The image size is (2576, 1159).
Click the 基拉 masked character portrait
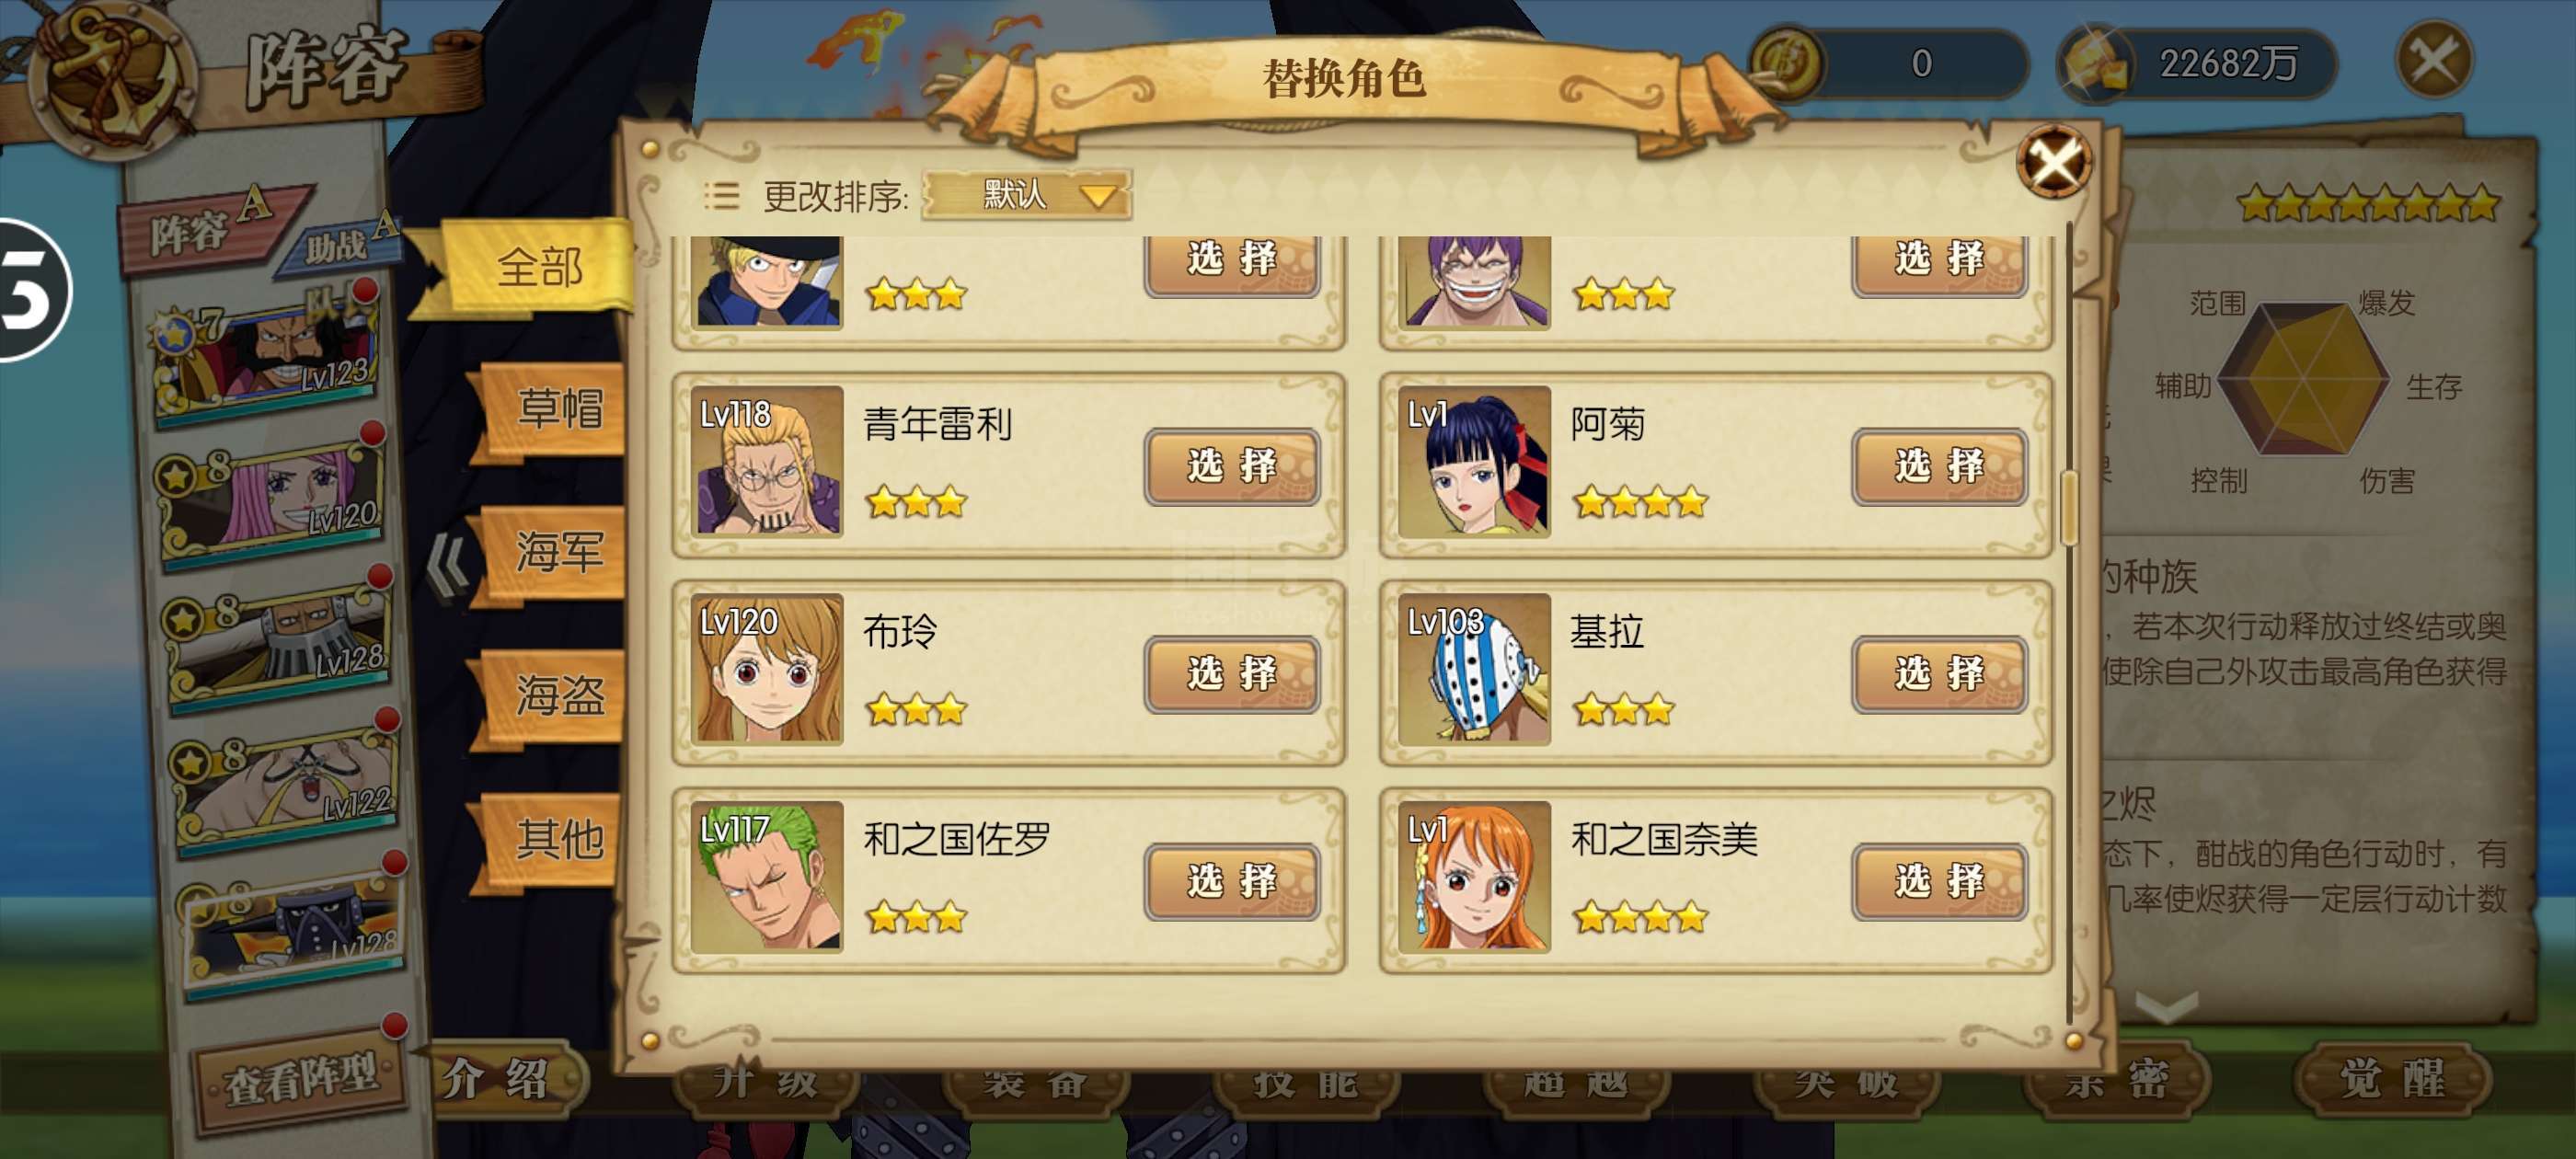1474,669
